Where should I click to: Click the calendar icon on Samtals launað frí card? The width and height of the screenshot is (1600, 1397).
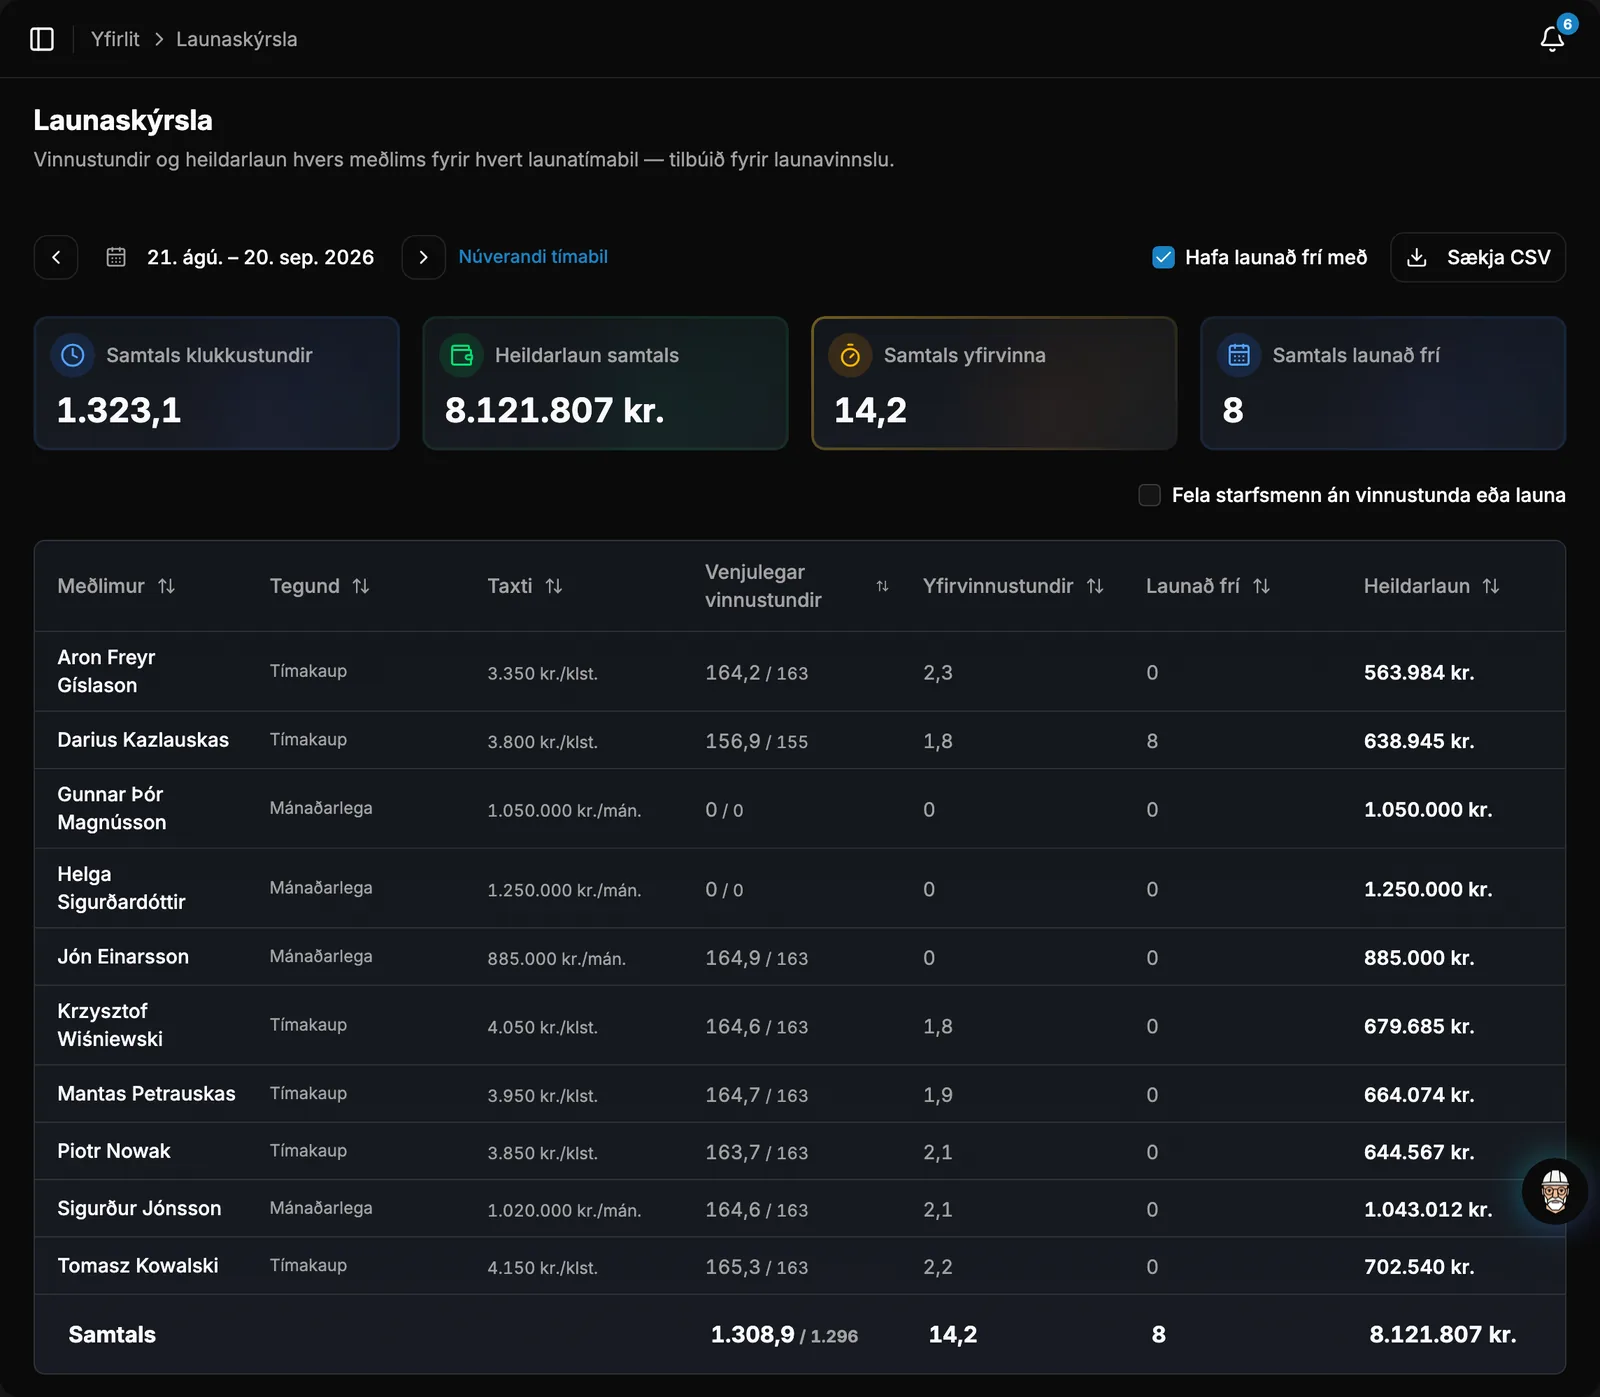[x=1239, y=355]
